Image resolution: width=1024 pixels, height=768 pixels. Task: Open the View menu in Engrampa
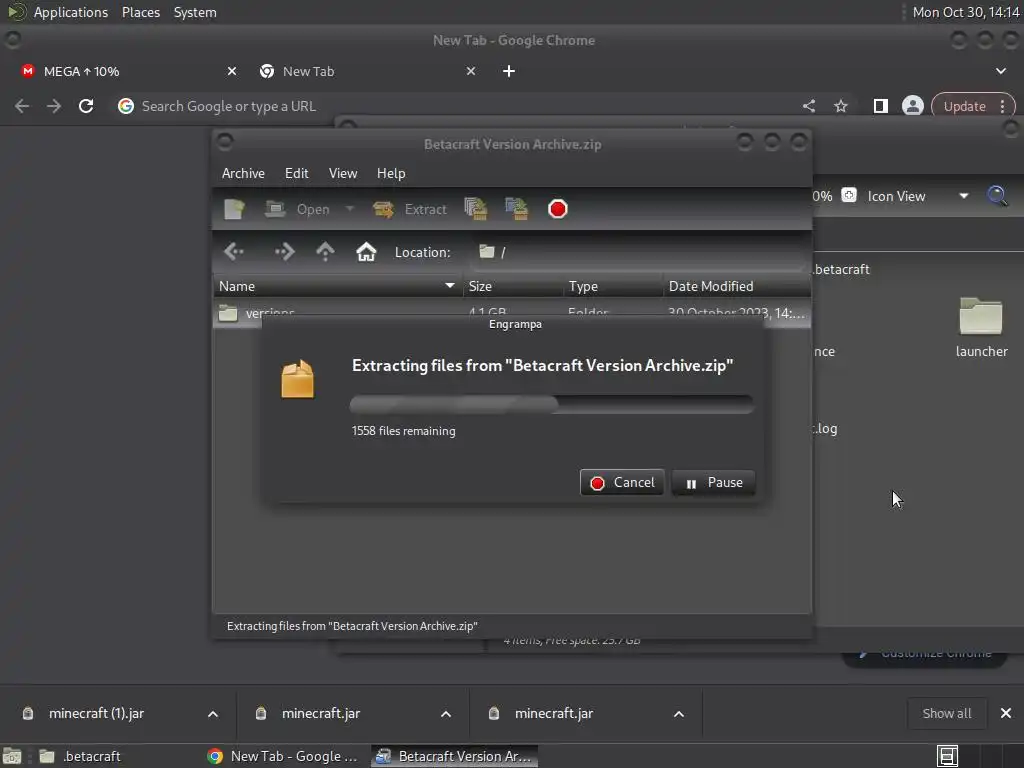(343, 173)
